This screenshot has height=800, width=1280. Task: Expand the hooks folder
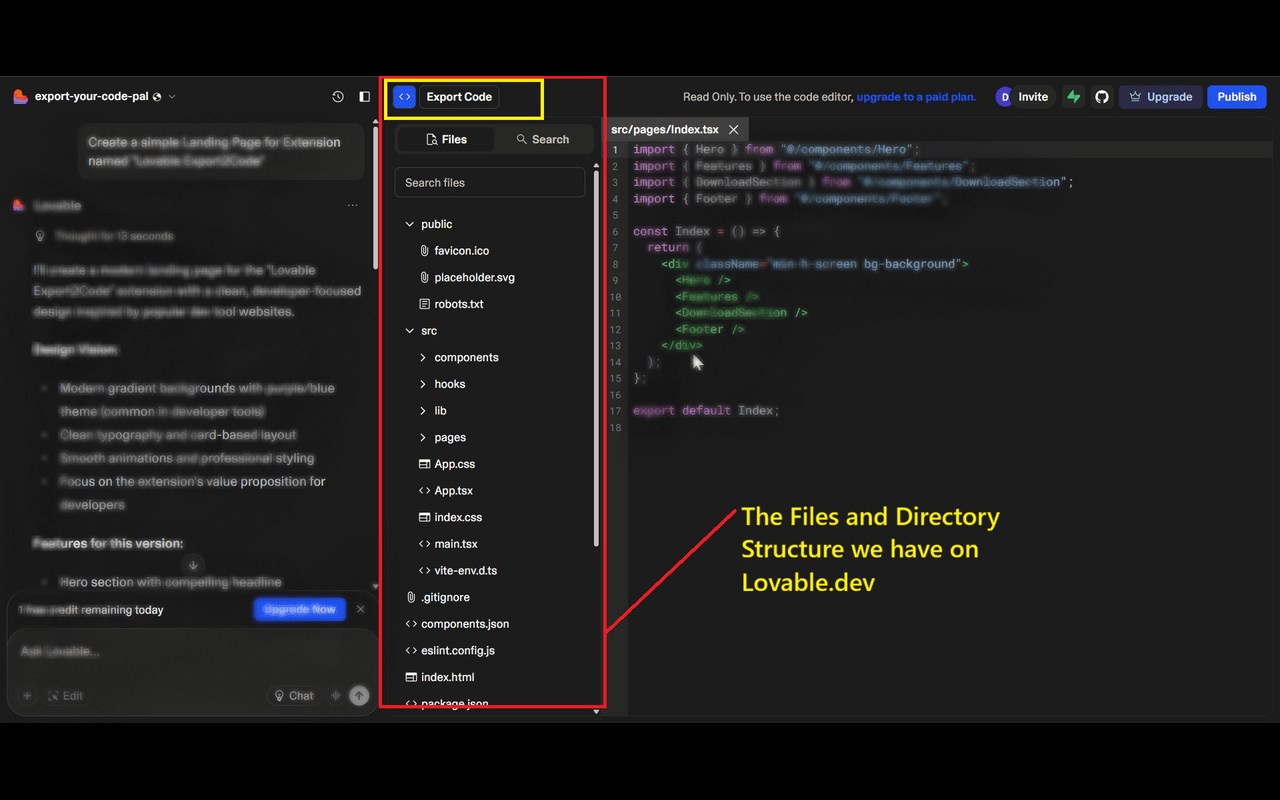tap(423, 384)
